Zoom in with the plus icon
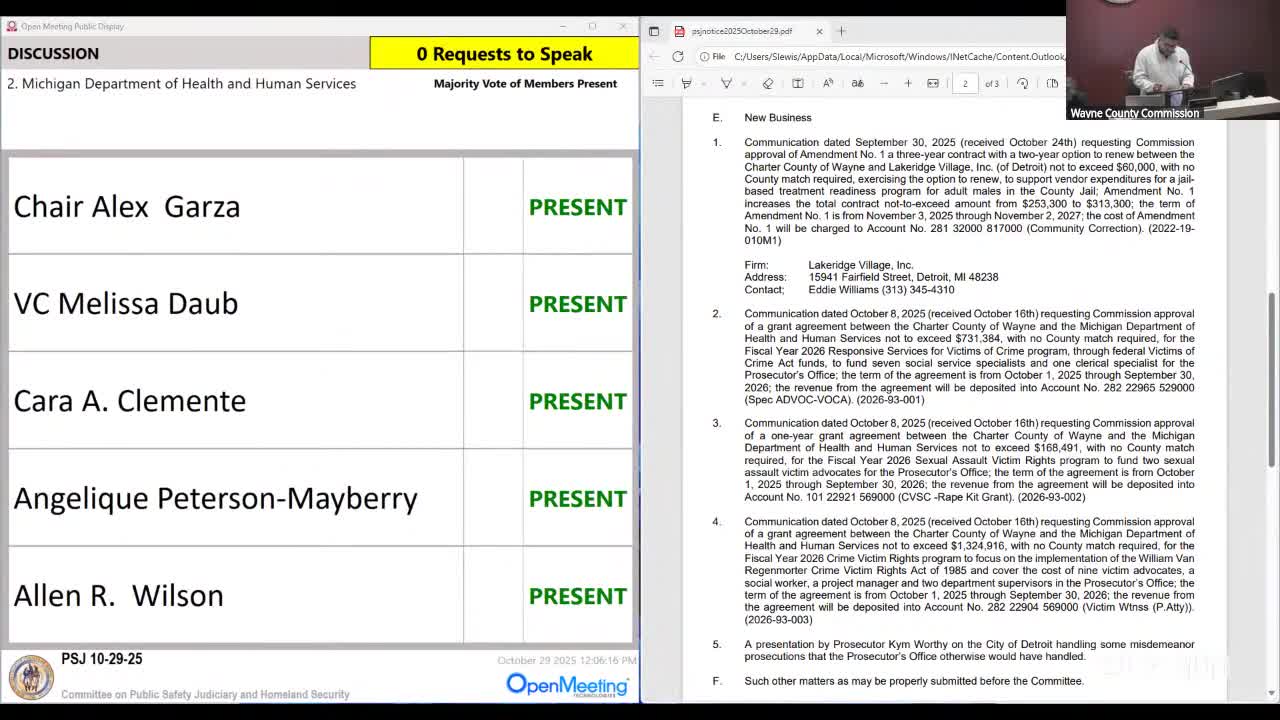Viewport: 1280px width, 720px height. click(908, 83)
